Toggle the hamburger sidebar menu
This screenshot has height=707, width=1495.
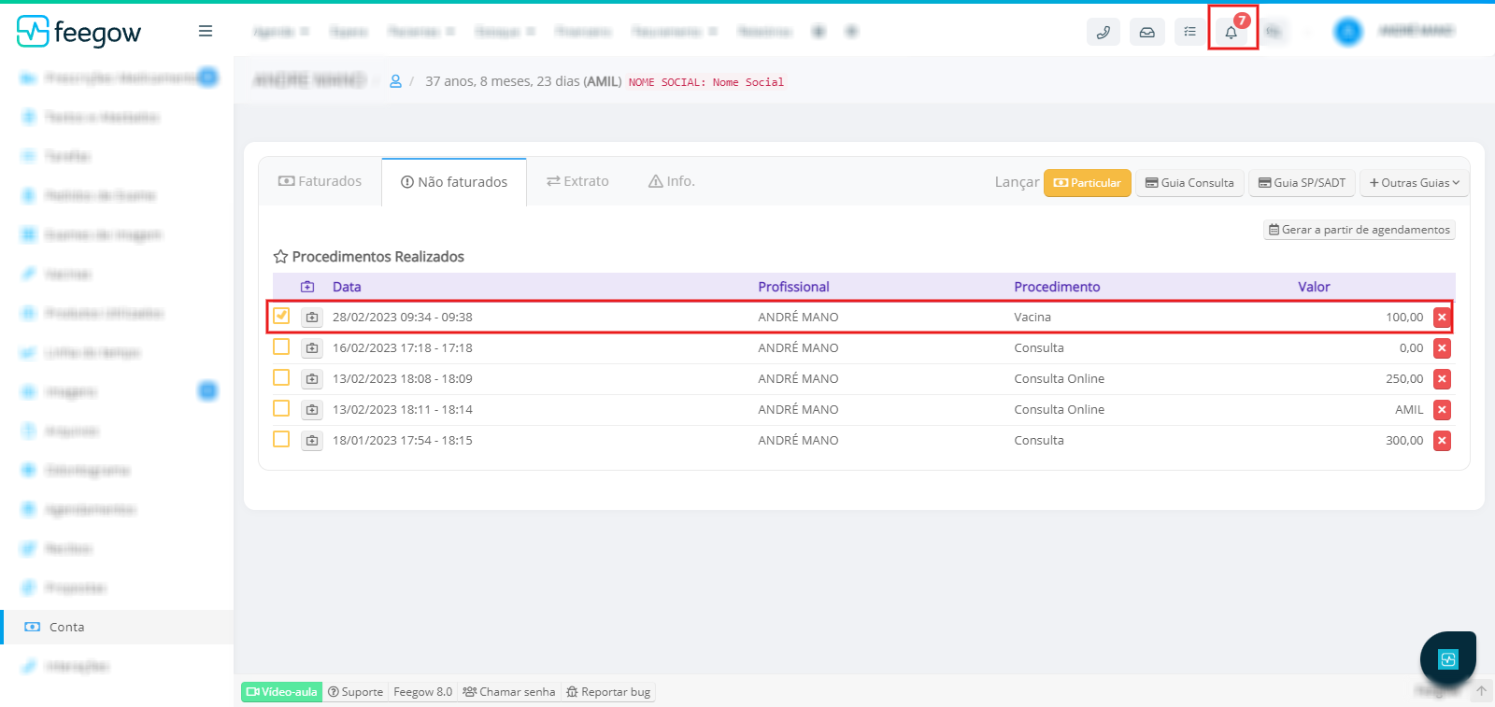point(205,31)
